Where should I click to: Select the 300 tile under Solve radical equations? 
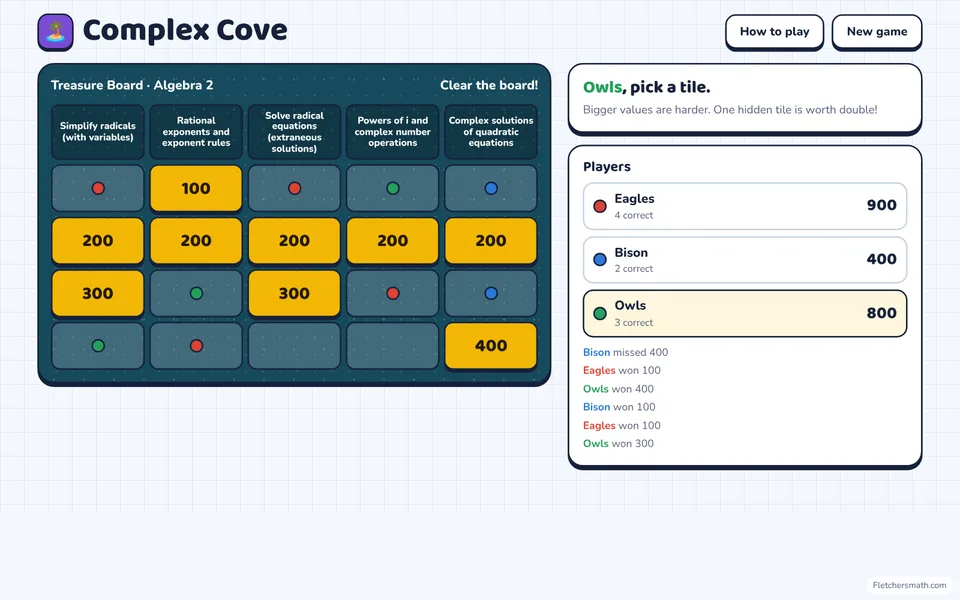[x=294, y=293]
